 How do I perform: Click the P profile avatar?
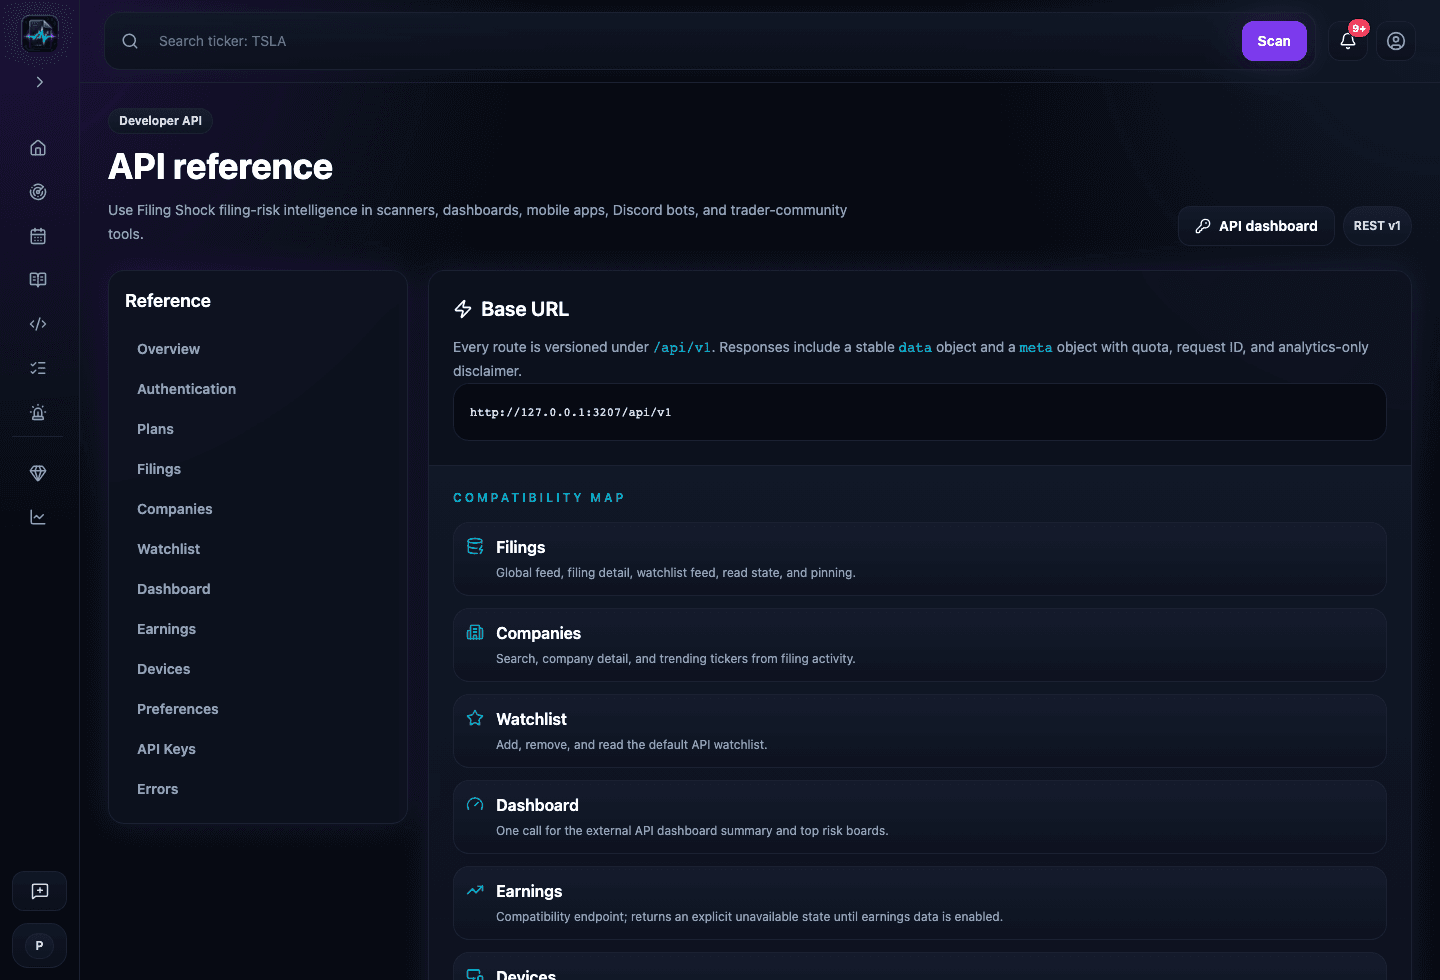(x=40, y=945)
